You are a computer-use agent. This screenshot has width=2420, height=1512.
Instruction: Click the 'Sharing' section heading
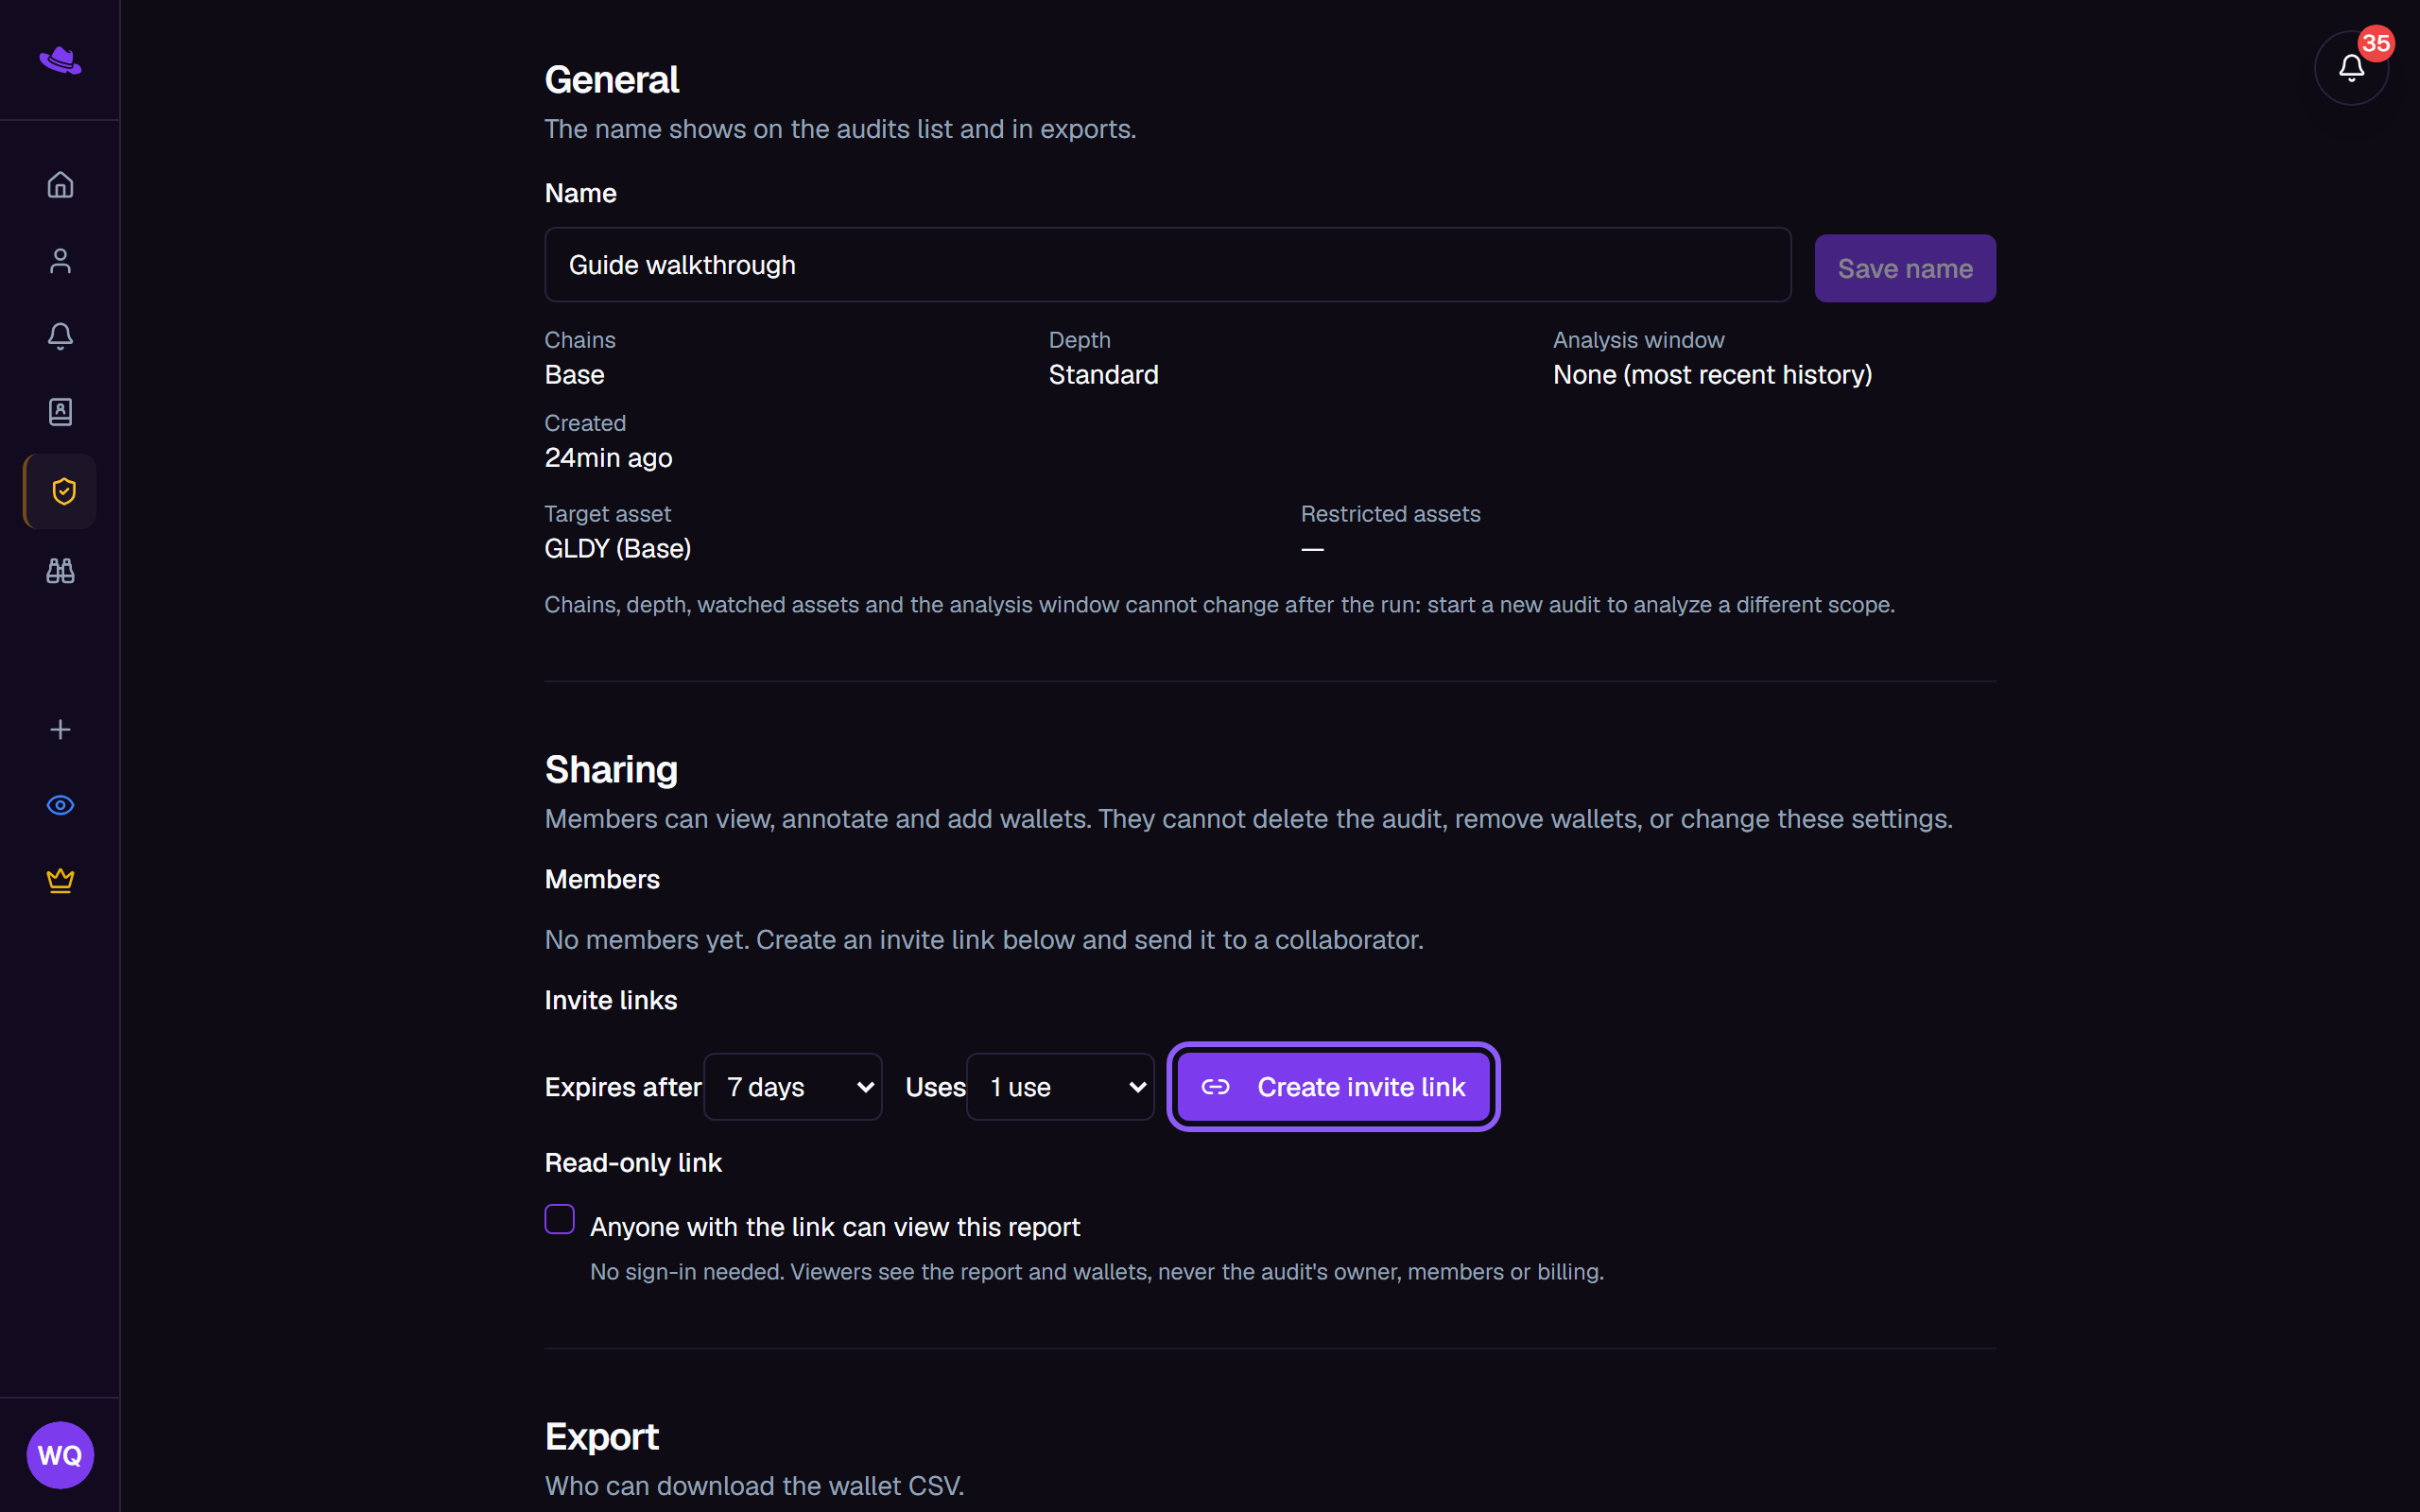click(x=611, y=770)
